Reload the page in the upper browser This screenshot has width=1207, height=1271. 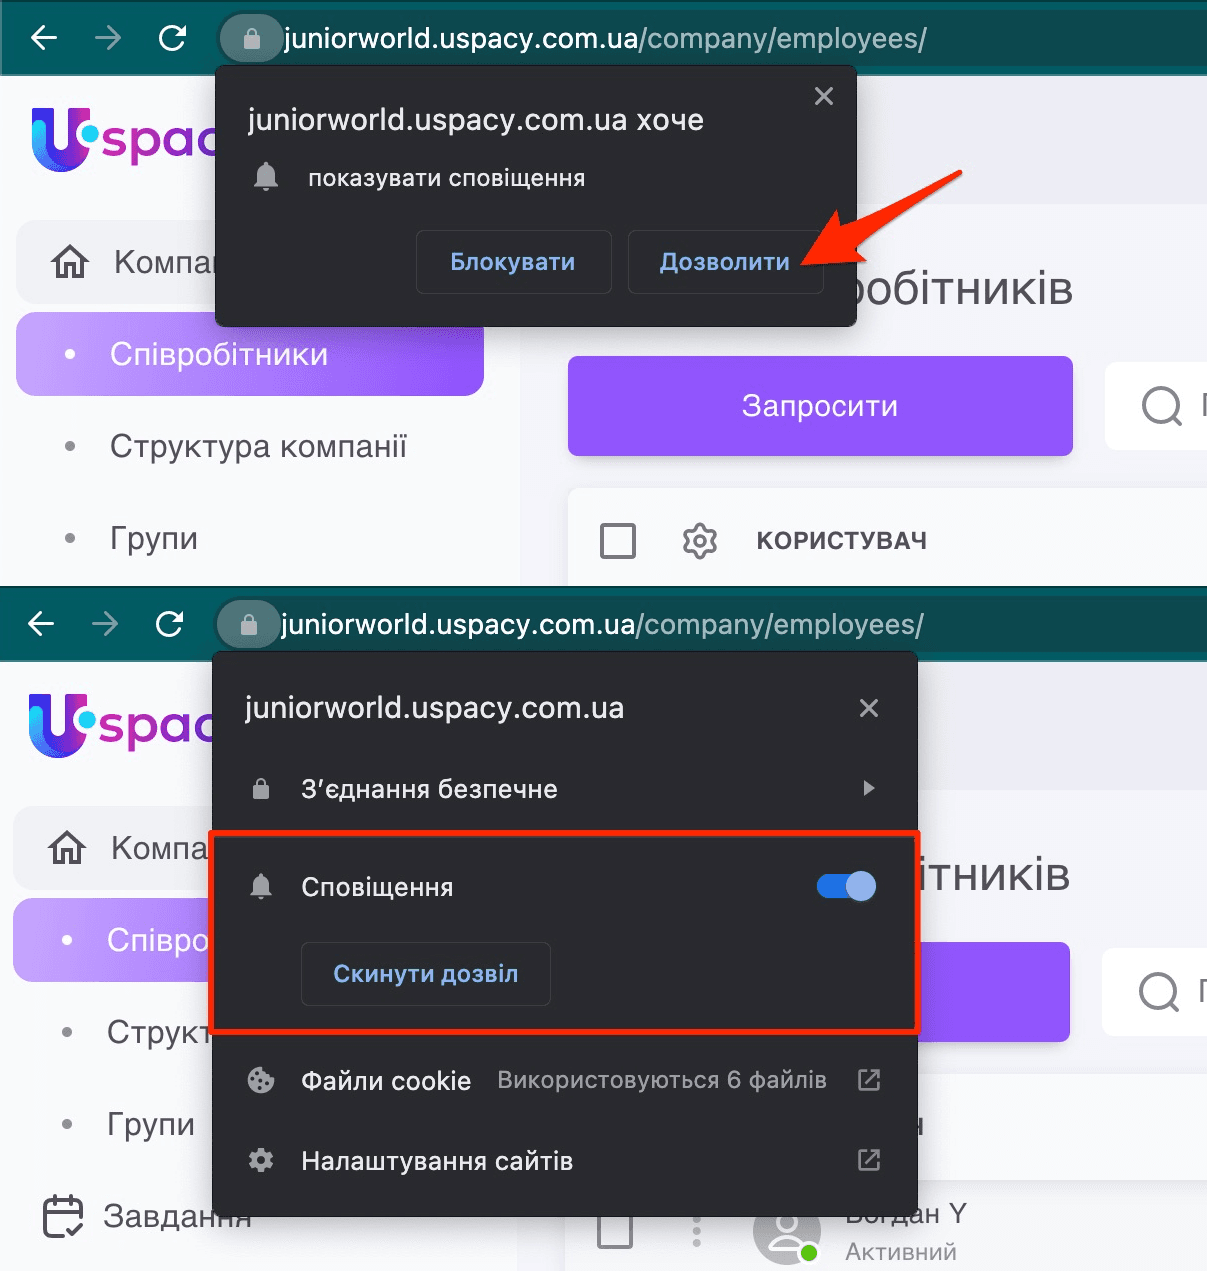(x=173, y=38)
